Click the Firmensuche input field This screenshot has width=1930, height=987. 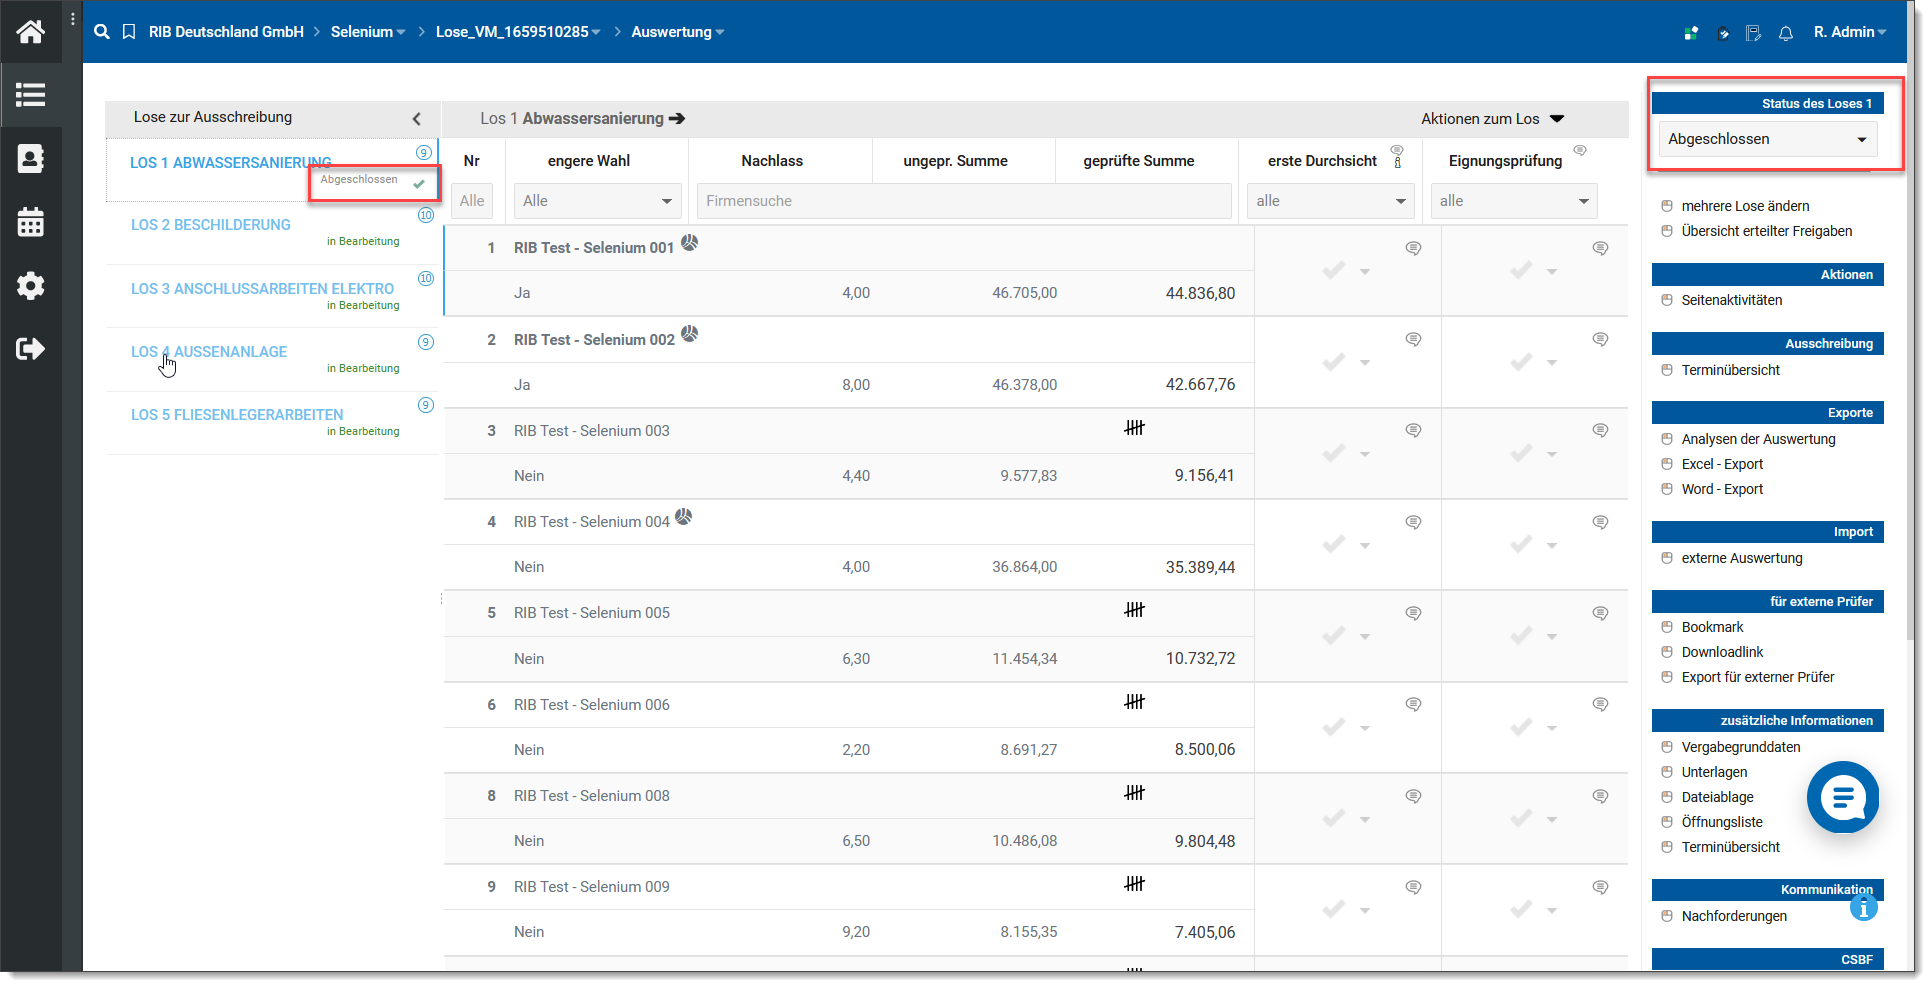[x=963, y=201]
